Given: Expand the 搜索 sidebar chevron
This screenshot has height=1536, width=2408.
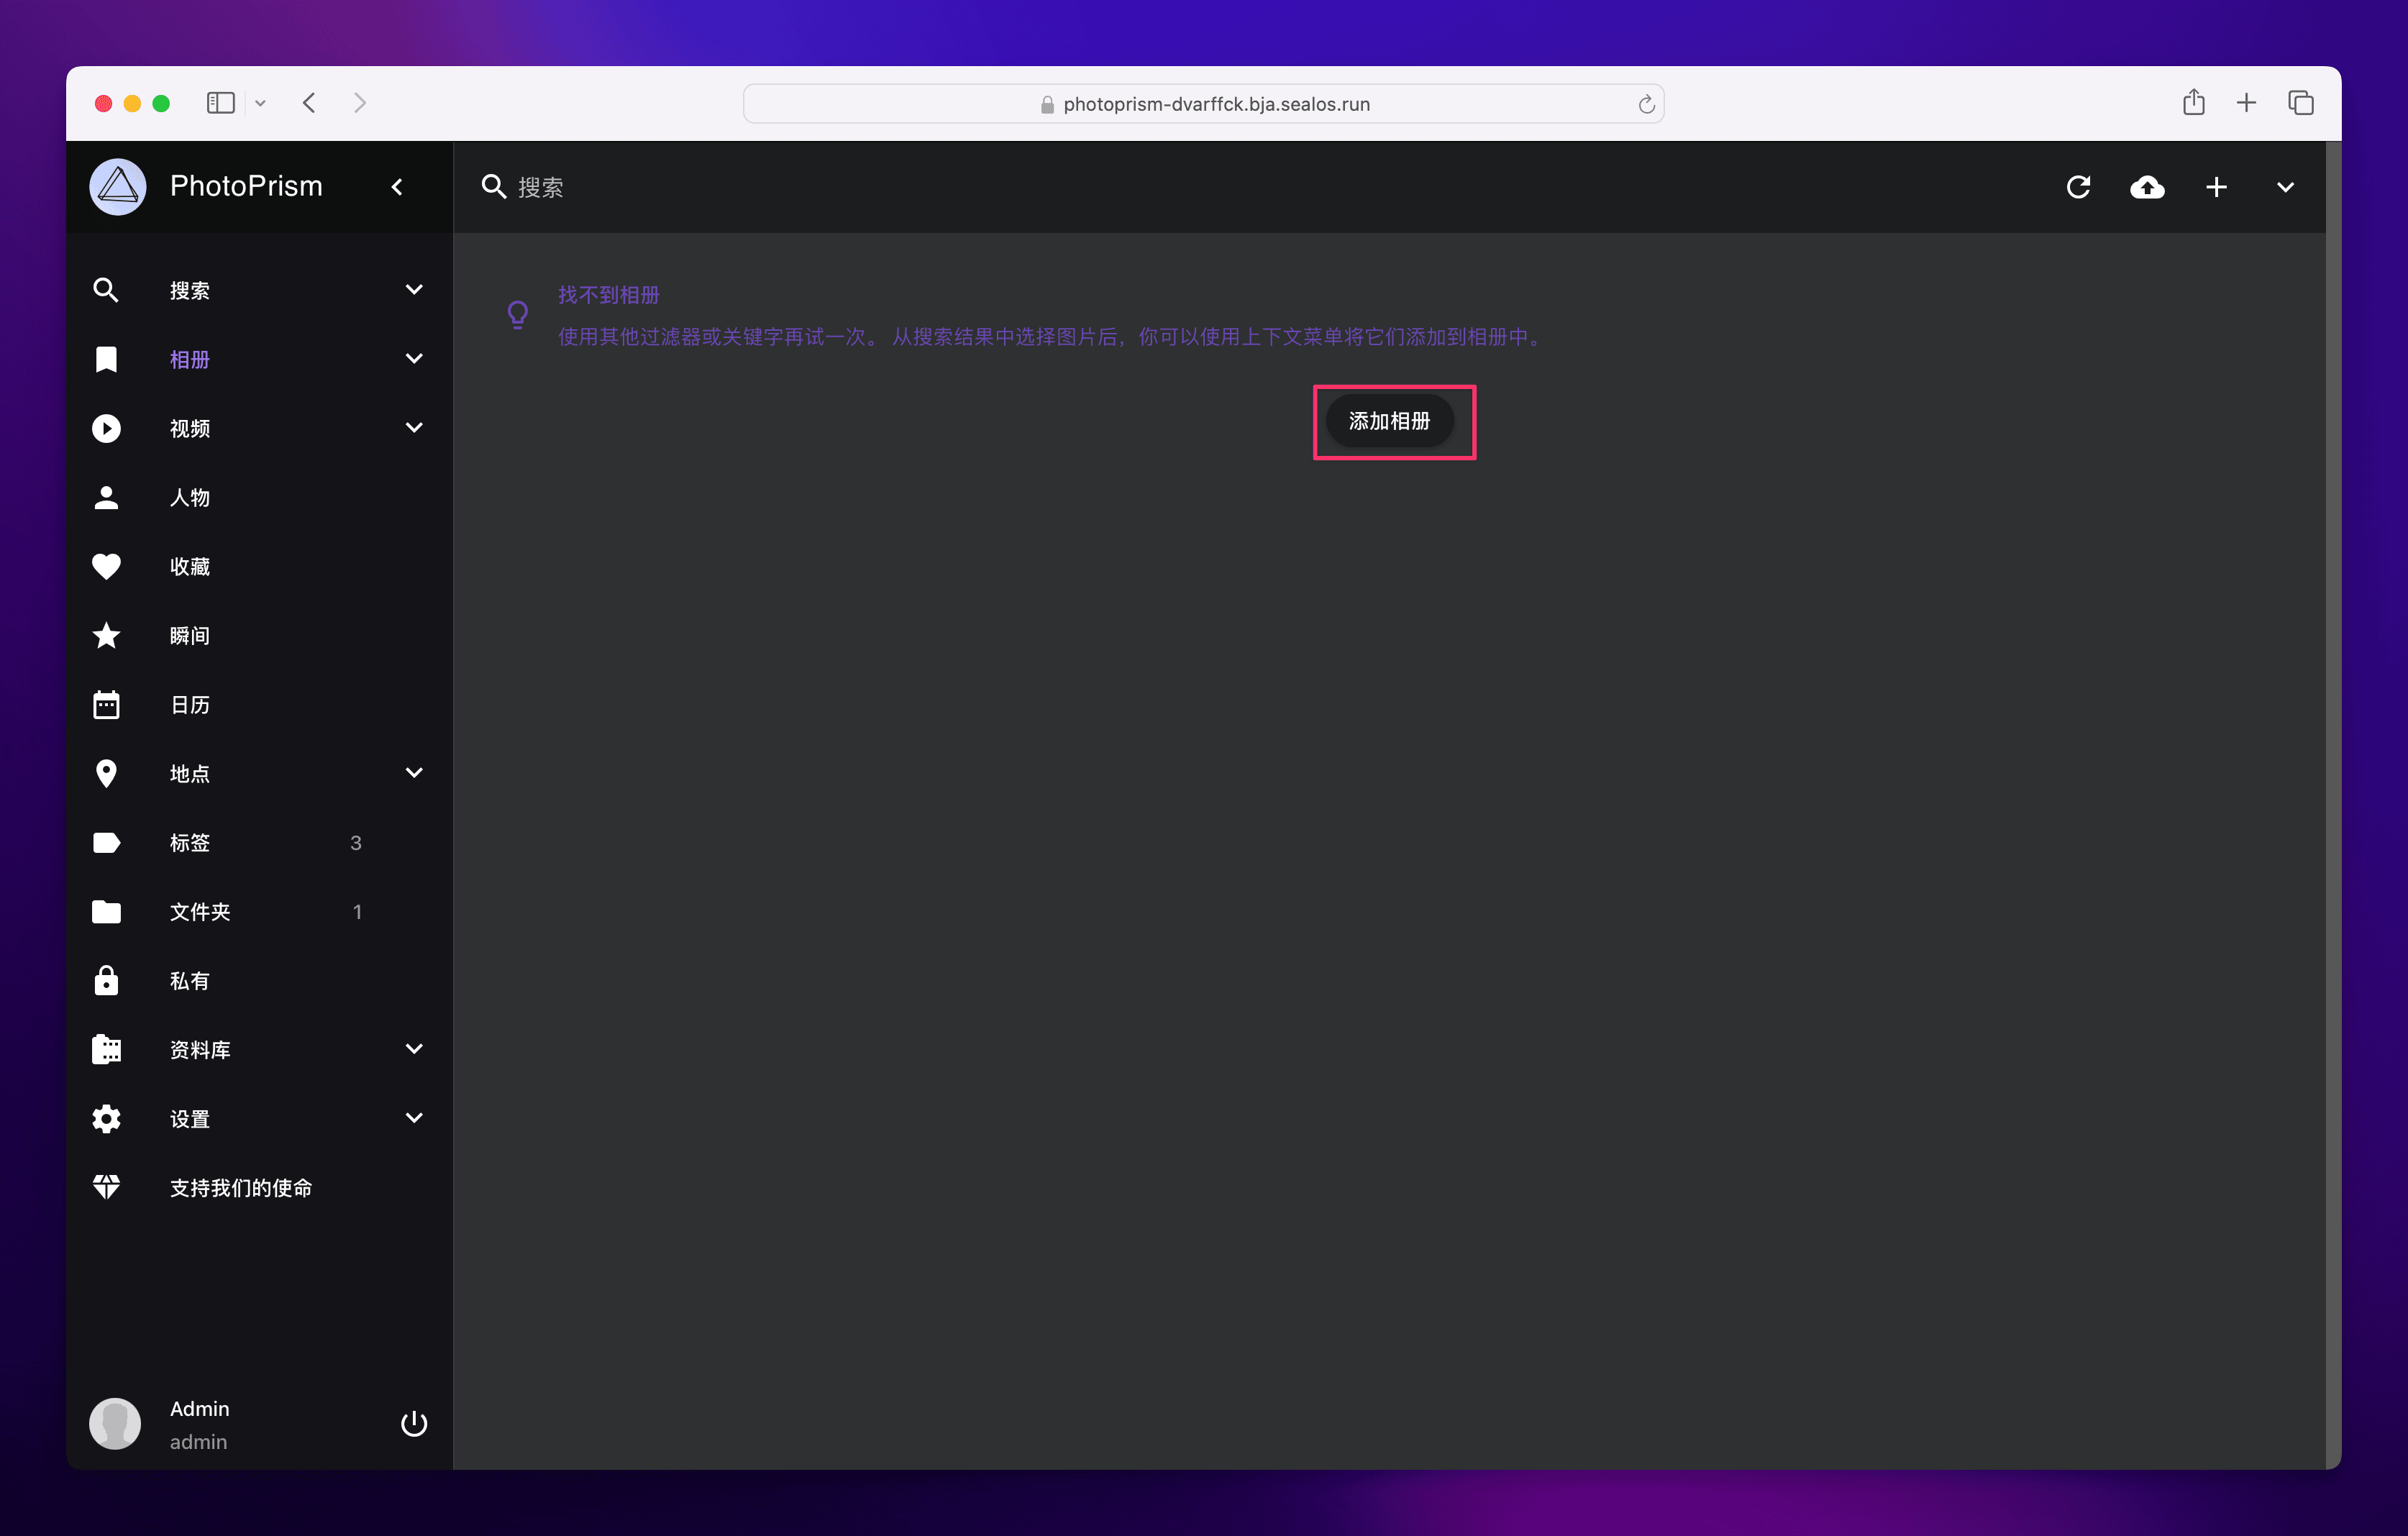Looking at the screenshot, I should (x=413, y=290).
